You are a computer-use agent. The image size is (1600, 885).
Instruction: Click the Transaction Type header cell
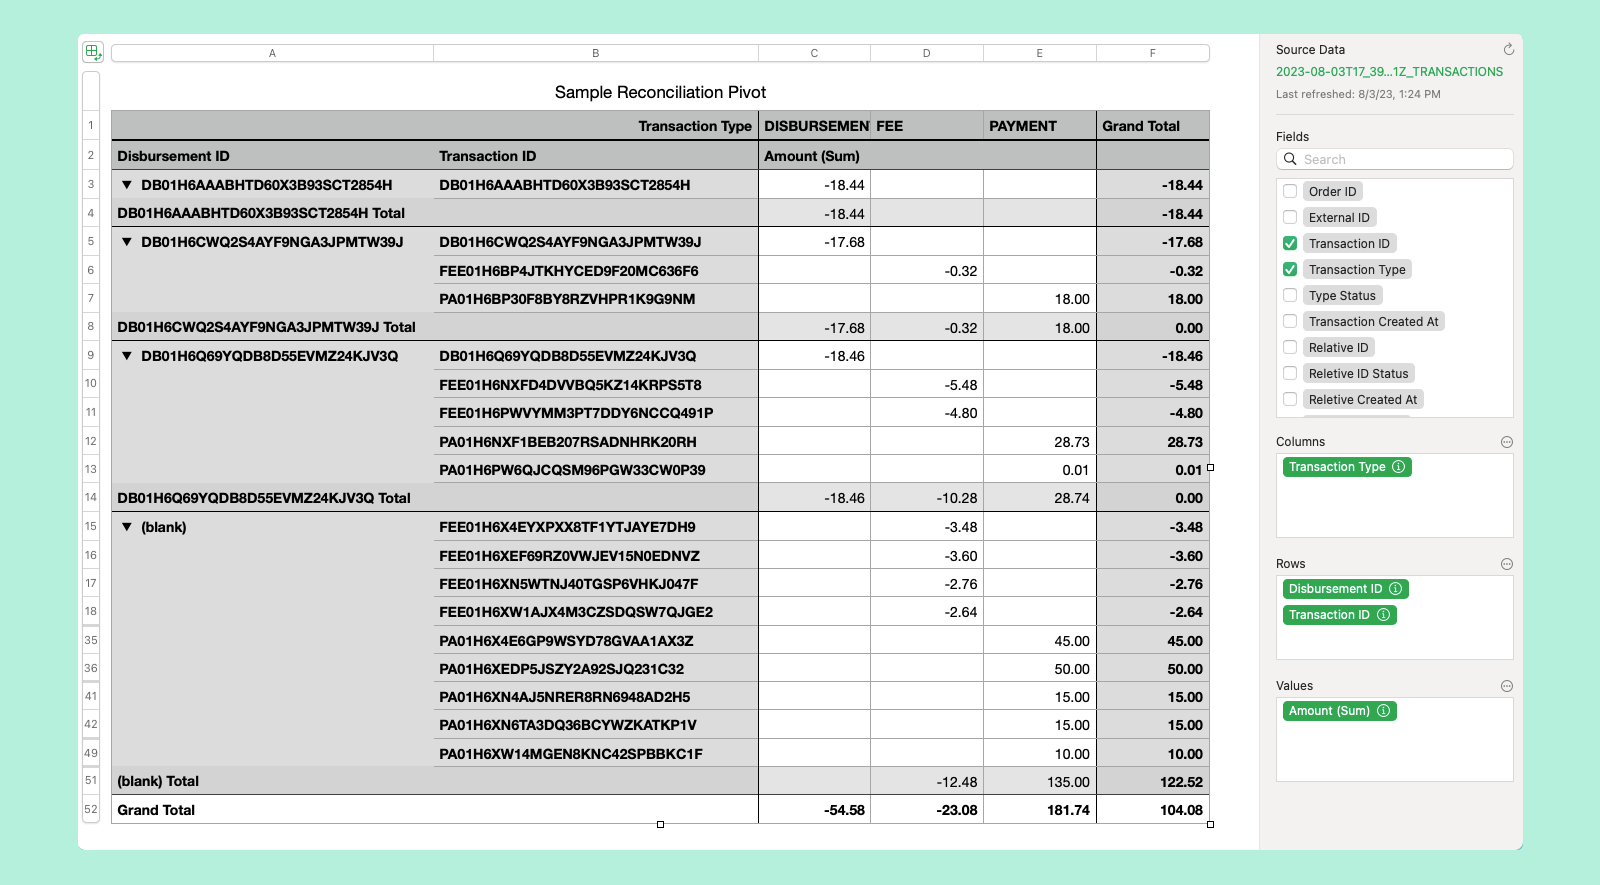[x=435, y=126]
